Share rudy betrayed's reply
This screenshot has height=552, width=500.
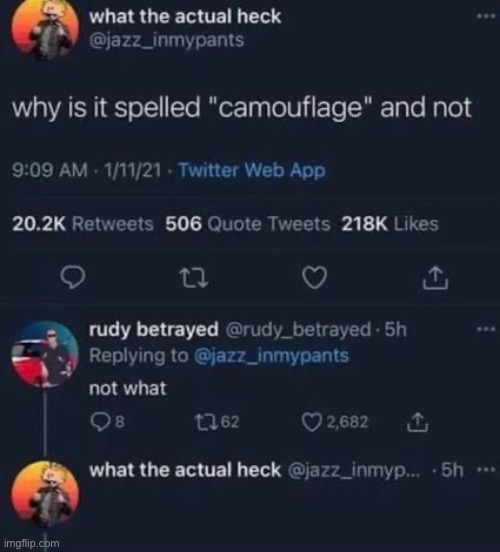(x=418, y=422)
